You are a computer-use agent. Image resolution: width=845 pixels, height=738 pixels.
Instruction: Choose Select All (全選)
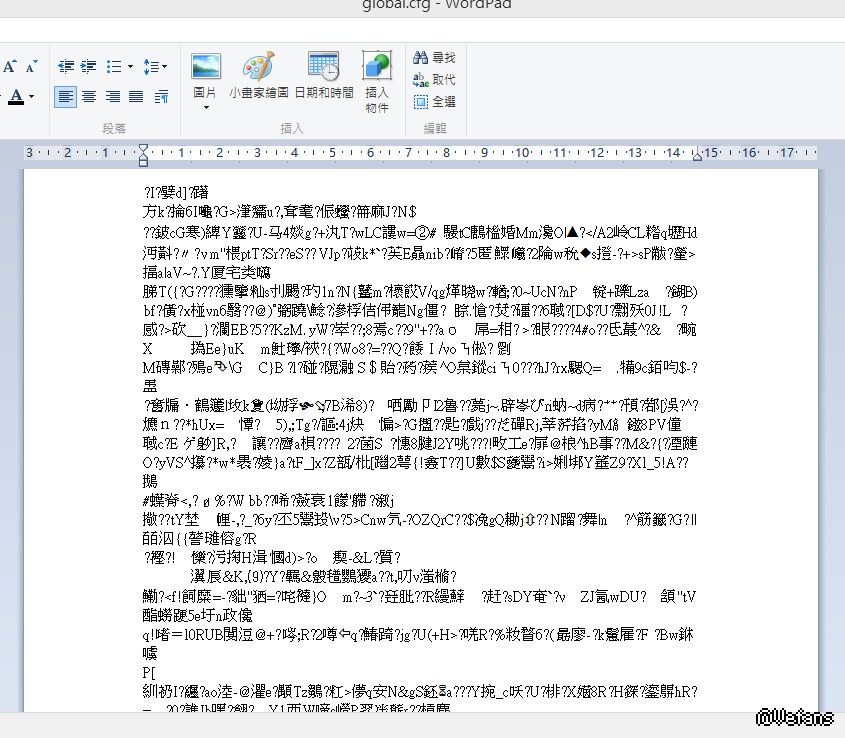click(x=434, y=101)
